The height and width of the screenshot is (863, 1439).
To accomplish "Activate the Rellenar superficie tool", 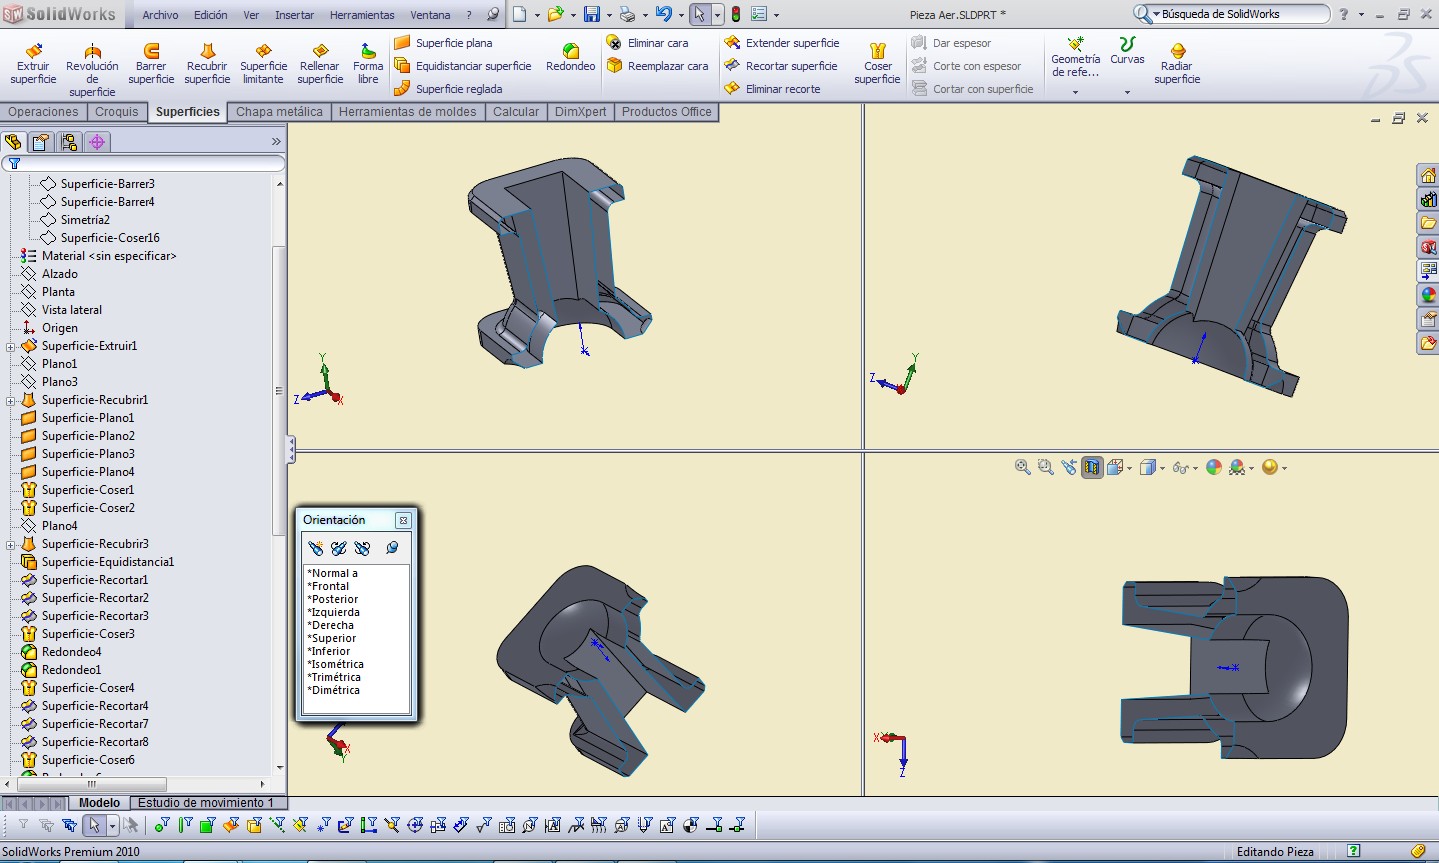I will (320, 64).
